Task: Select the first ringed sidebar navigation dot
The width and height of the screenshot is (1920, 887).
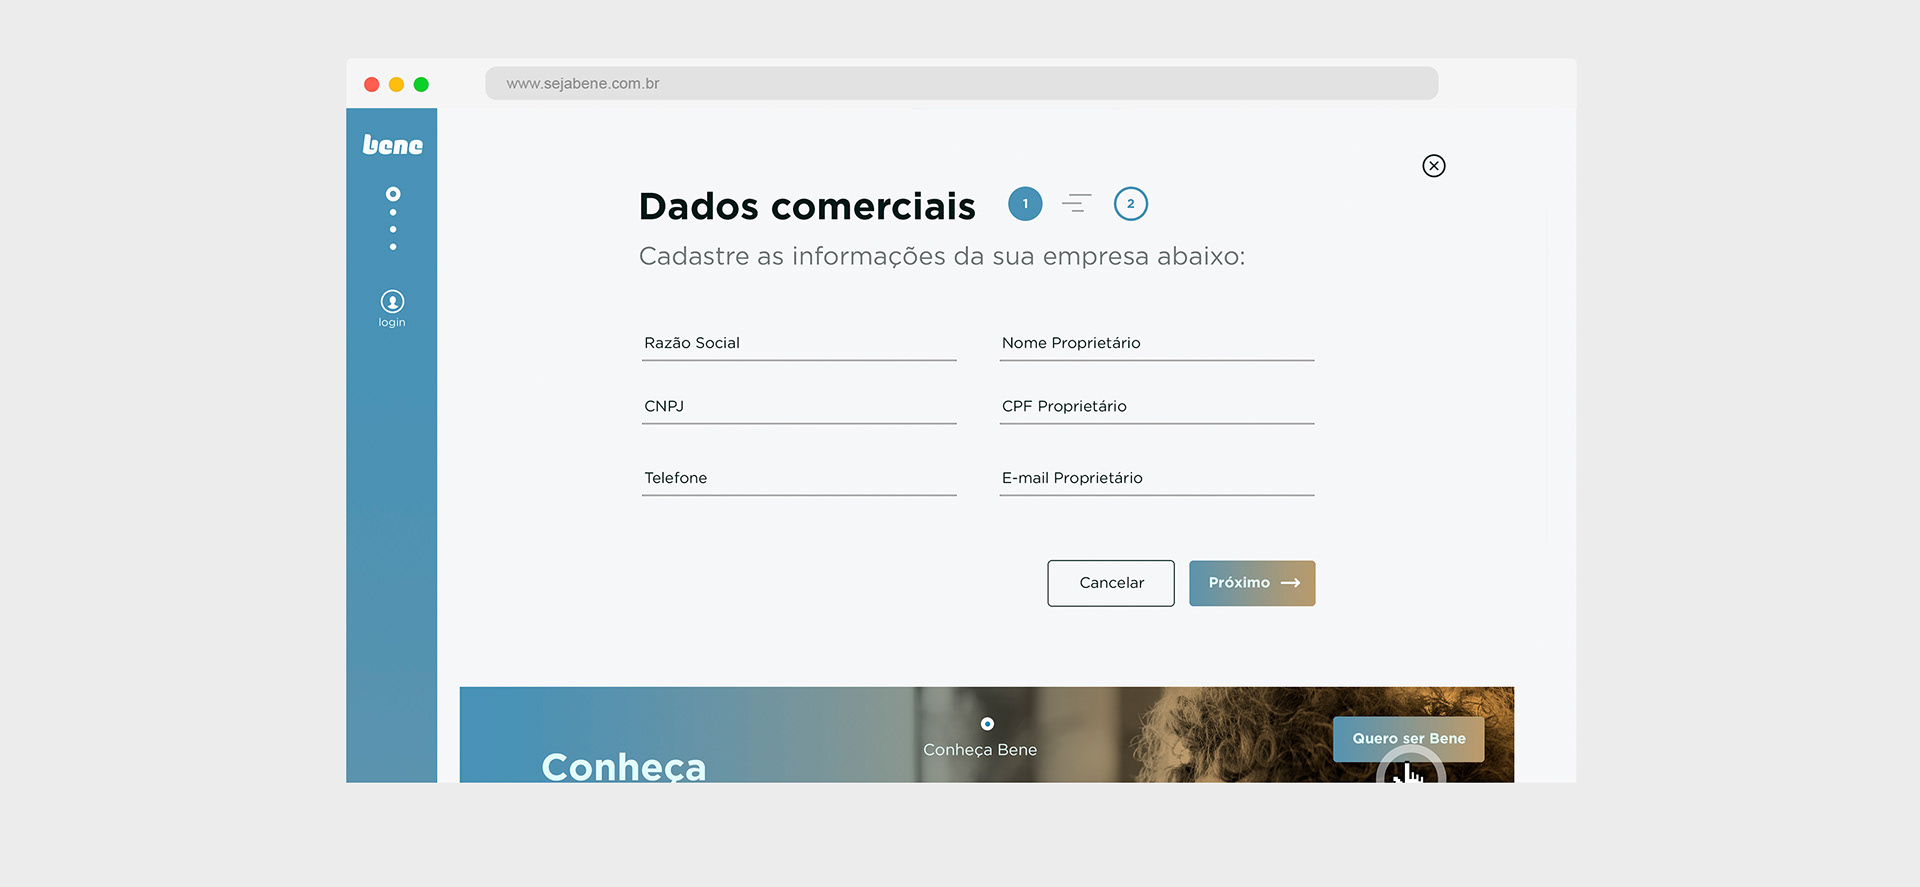Action: (x=393, y=194)
